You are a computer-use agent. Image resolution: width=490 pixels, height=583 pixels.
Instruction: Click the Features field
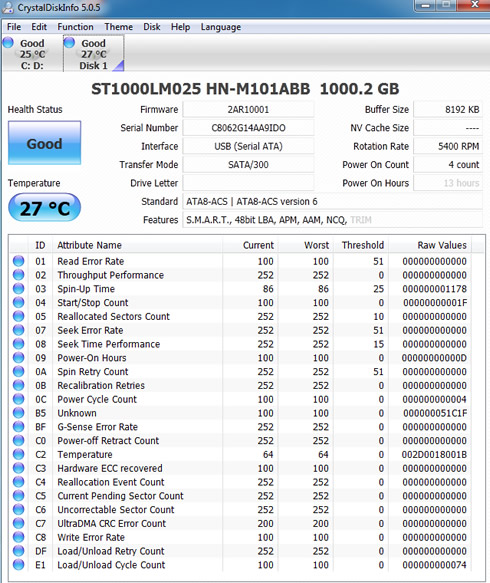[332, 220]
